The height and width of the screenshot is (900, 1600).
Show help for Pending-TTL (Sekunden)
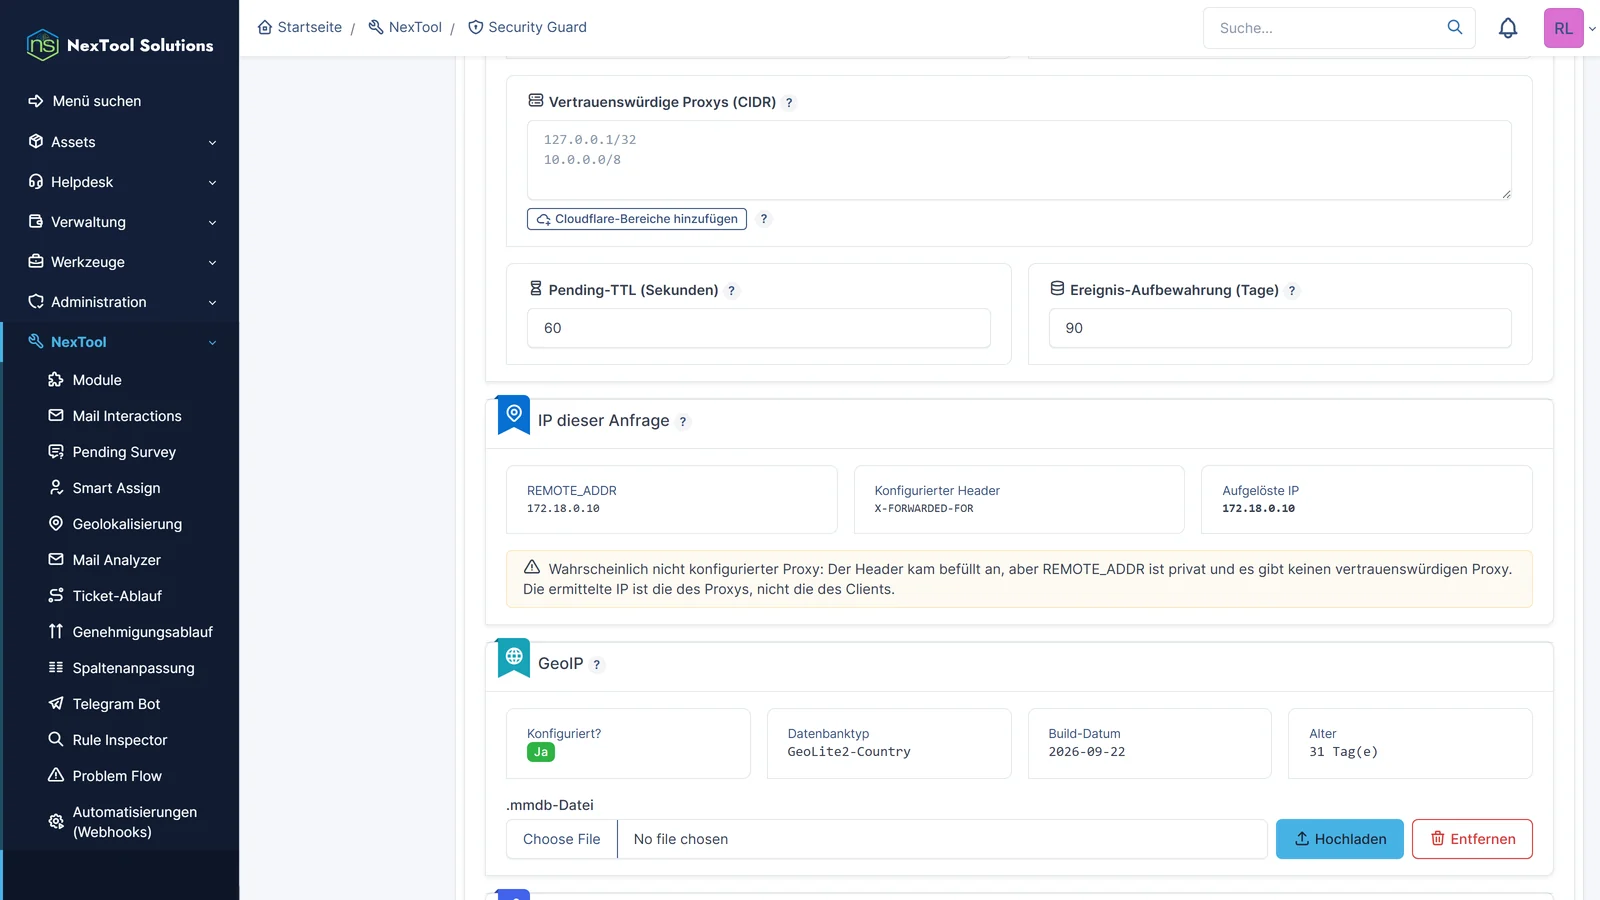(x=731, y=291)
